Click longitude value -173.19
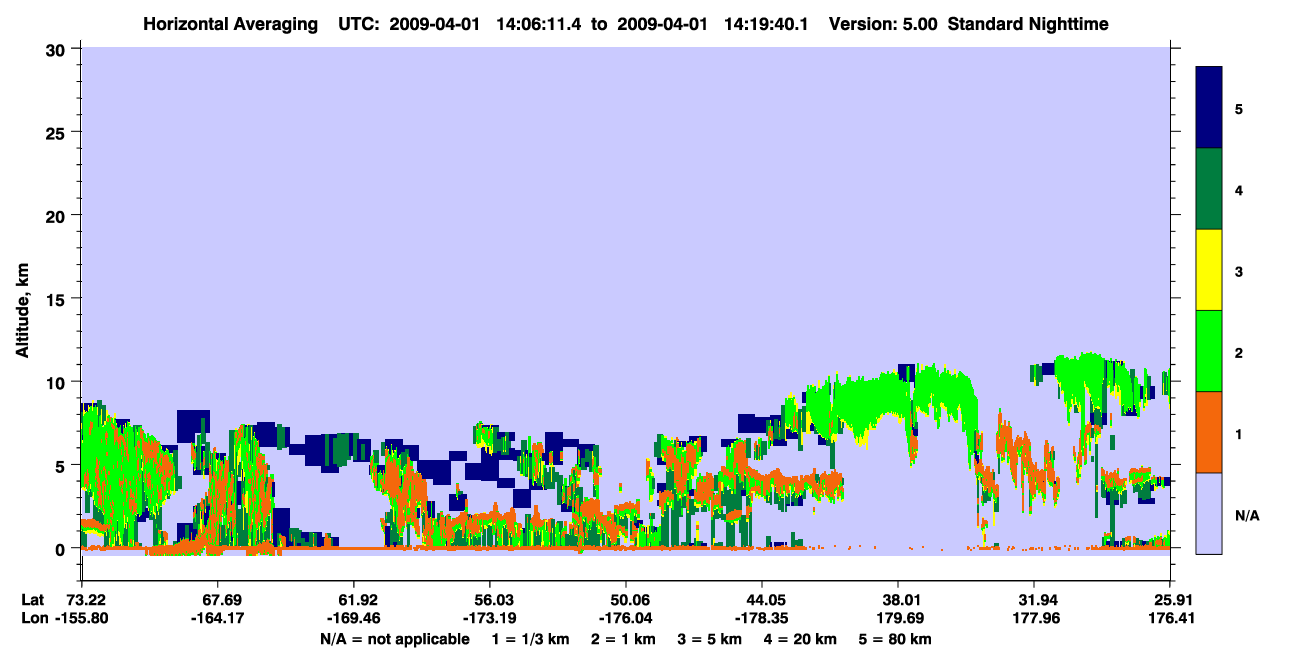This screenshot has width=1300, height=667. [x=489, y=618]
